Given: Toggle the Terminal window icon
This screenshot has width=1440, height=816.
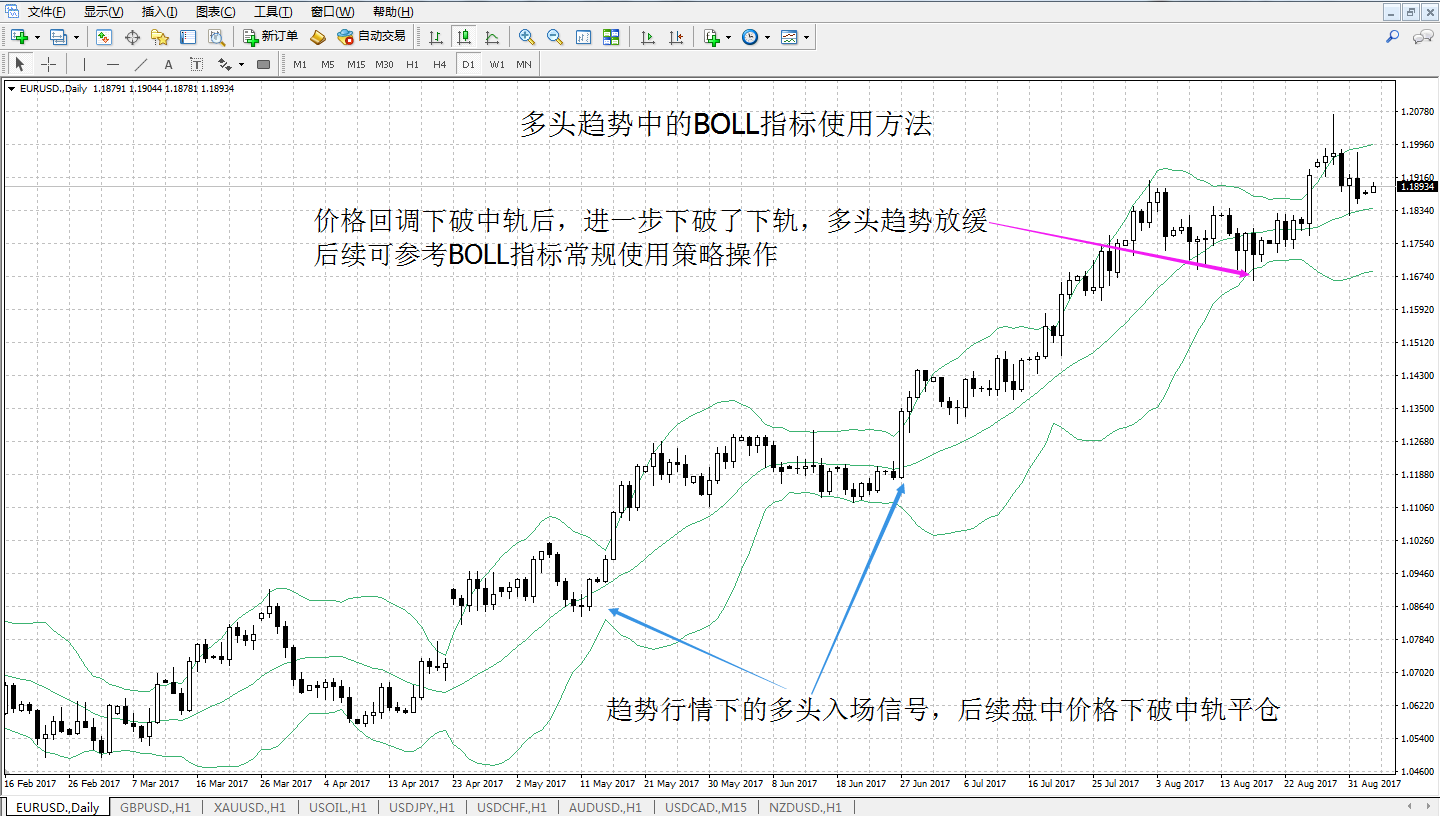Looking at the screenshot, I should (x=187, y=37).
